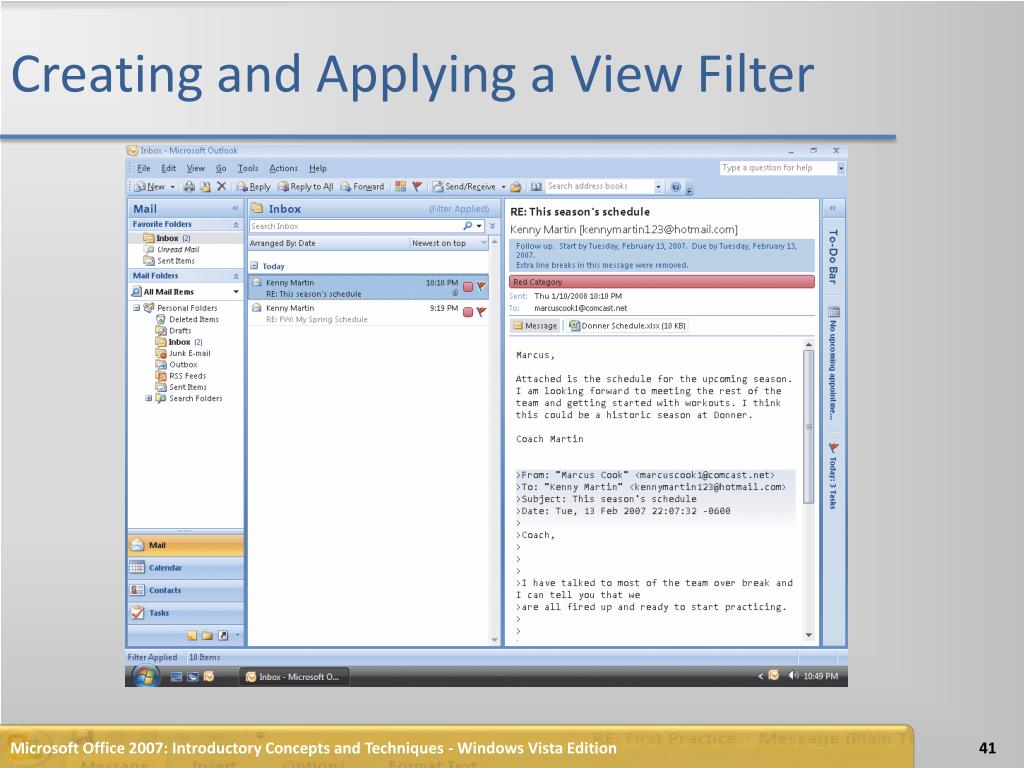Screen dimensions: 1024x768
Task: Collapse the Mail navigation pane chevron
Action: click(235, 208)
